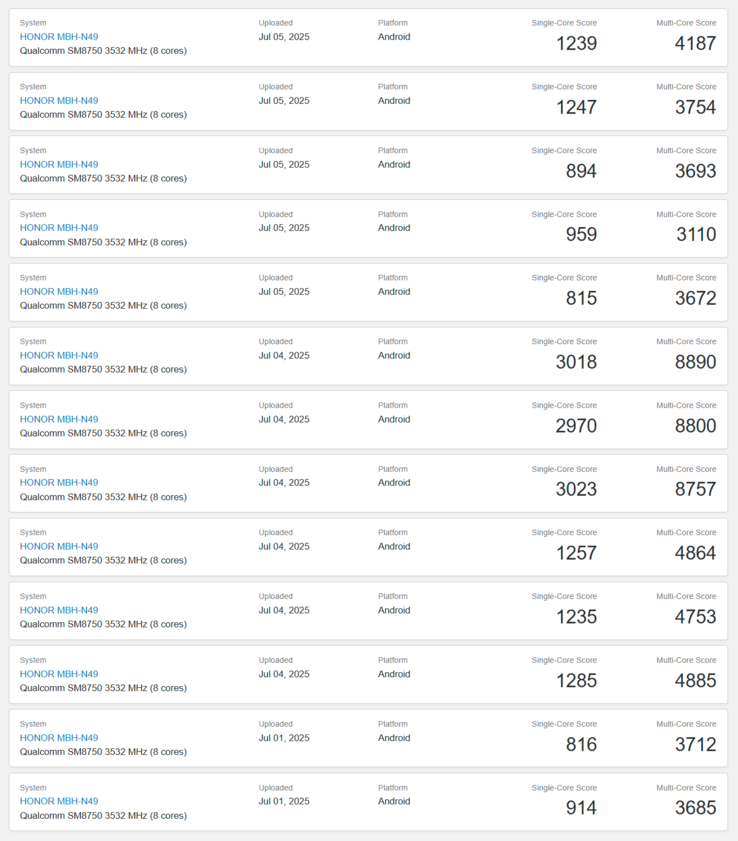Open HONOR MBH-N49 link with multi-core 3754
This screenshot has height=841, width=738.
coord(59,100)
